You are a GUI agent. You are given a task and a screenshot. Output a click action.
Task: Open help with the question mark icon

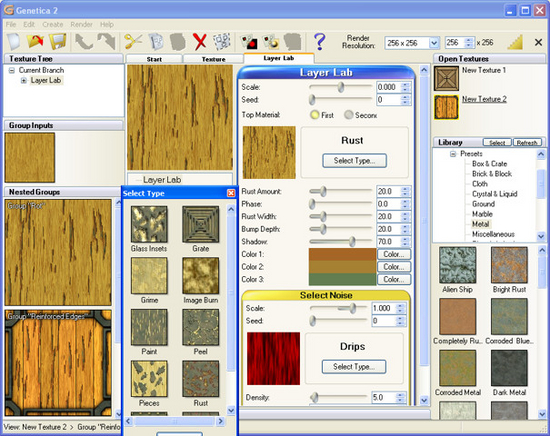(319, 42)
